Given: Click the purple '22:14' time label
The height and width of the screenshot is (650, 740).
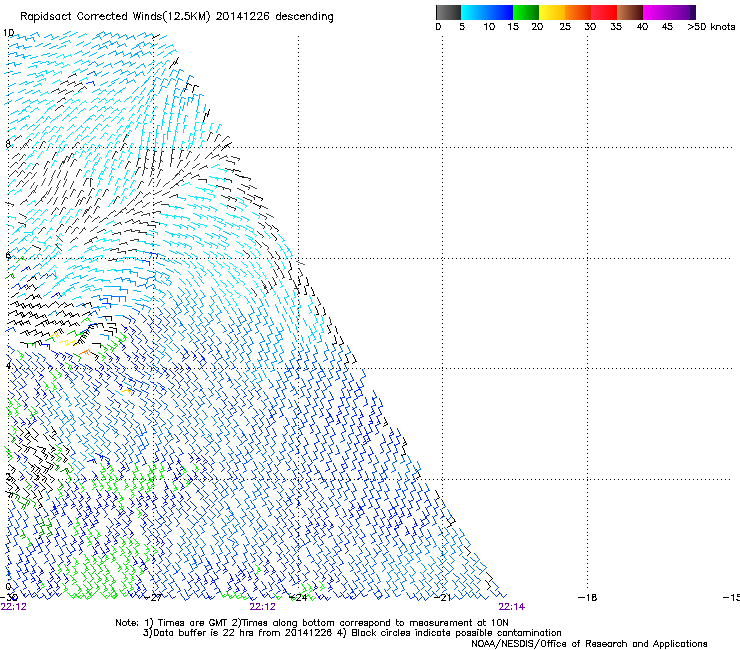Looking at the screenshot, I should (512, 607).
